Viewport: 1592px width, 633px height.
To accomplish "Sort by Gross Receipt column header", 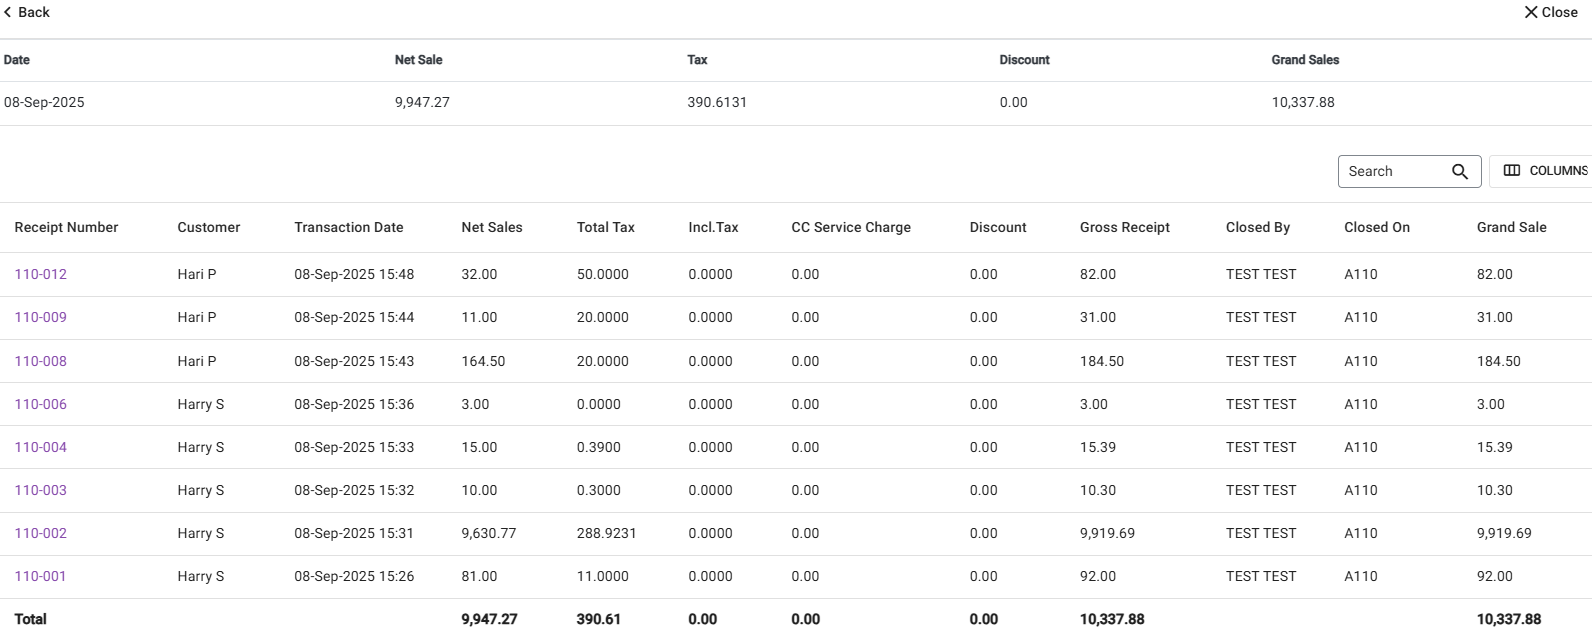I will click(x=1124, y=227).
